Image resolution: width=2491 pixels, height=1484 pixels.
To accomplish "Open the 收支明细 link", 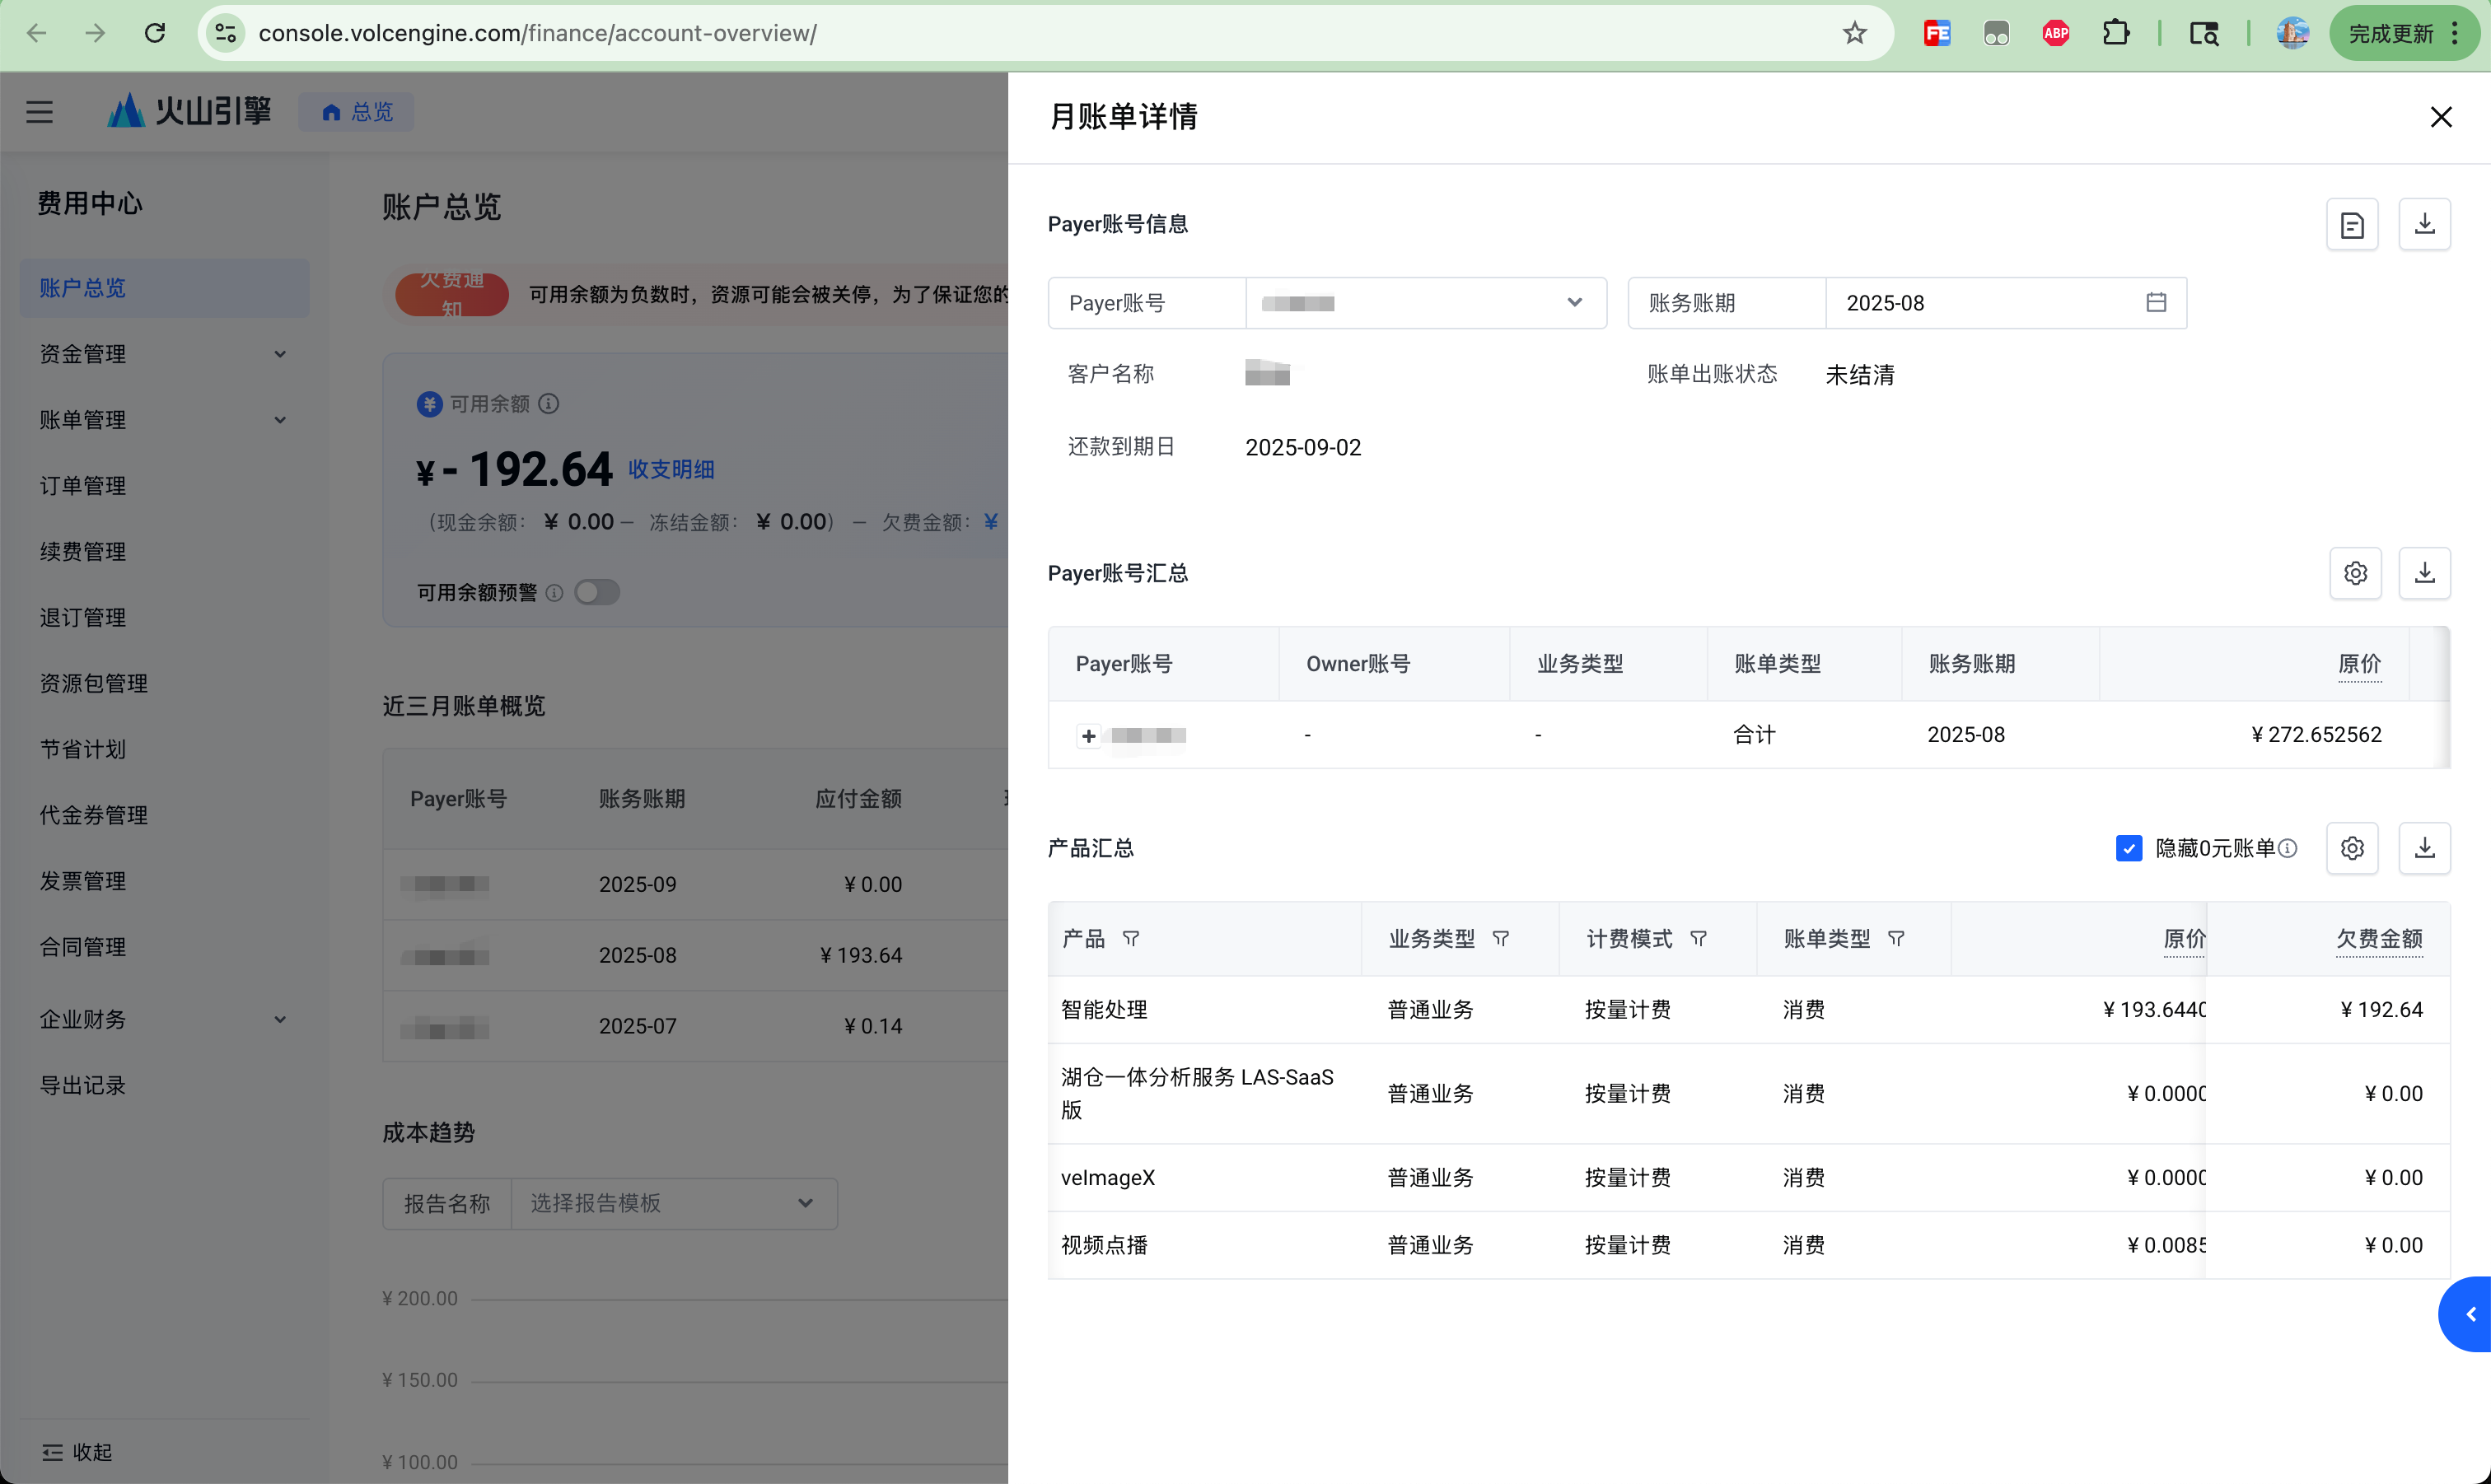I will point(670,469).
